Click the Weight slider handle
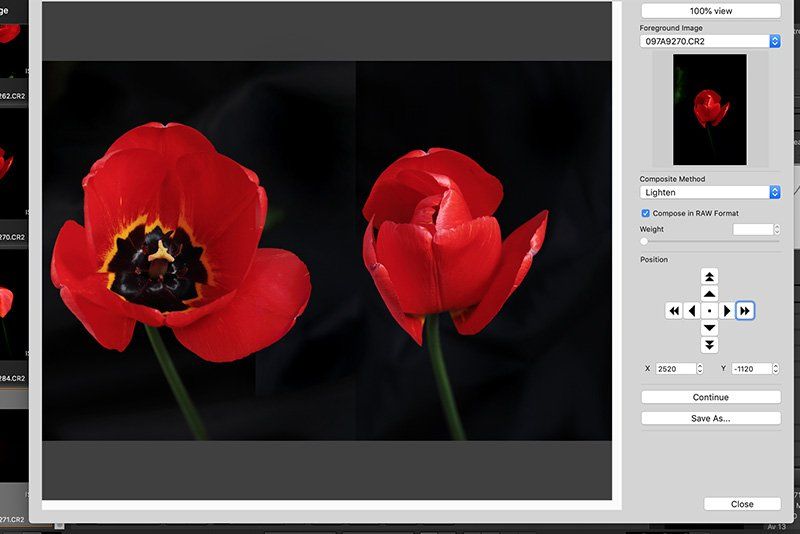Viewport: 800px width, 534px height. pos(644,241)
